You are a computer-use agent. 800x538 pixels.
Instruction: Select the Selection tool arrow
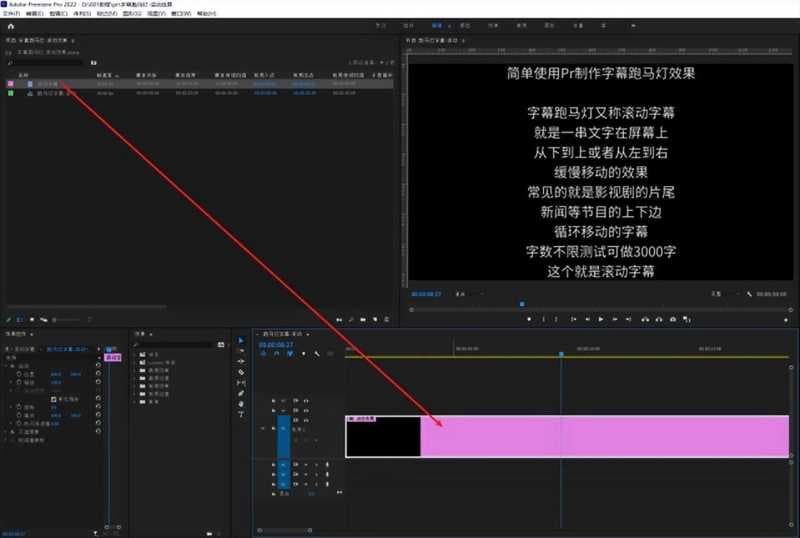click(241, 340)
